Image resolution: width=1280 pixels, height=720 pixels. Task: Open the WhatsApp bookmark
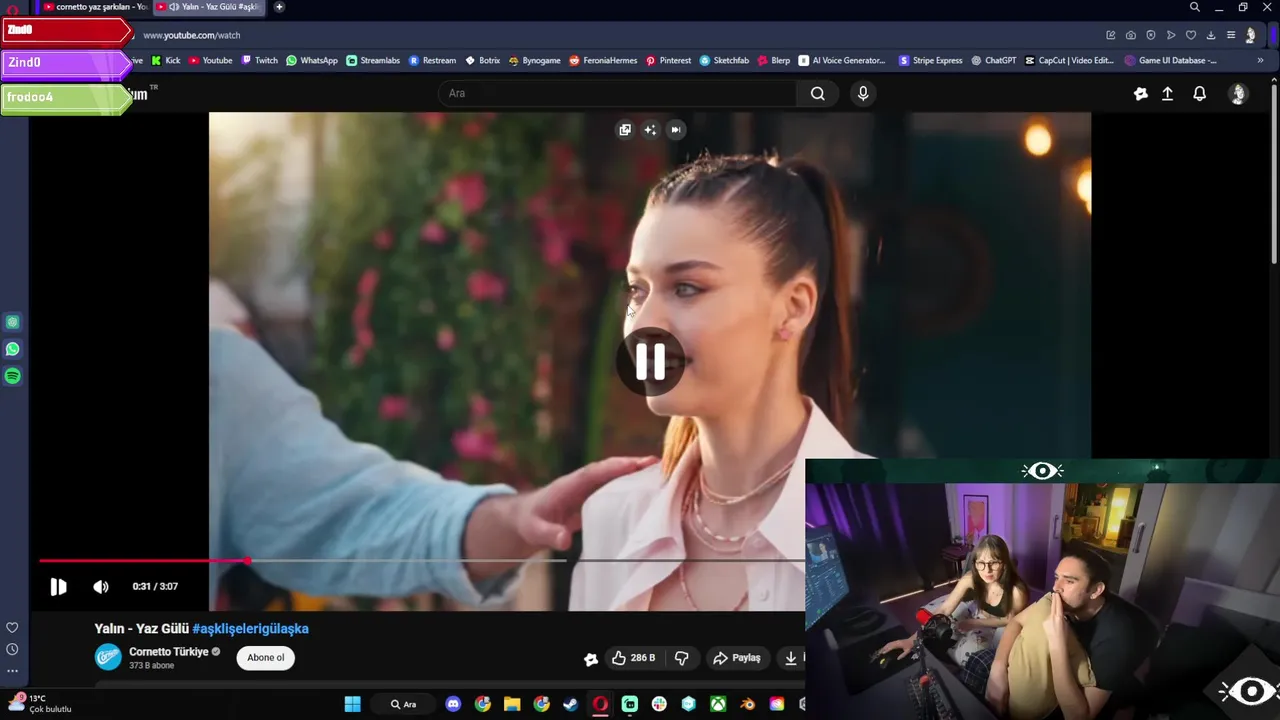312,60
